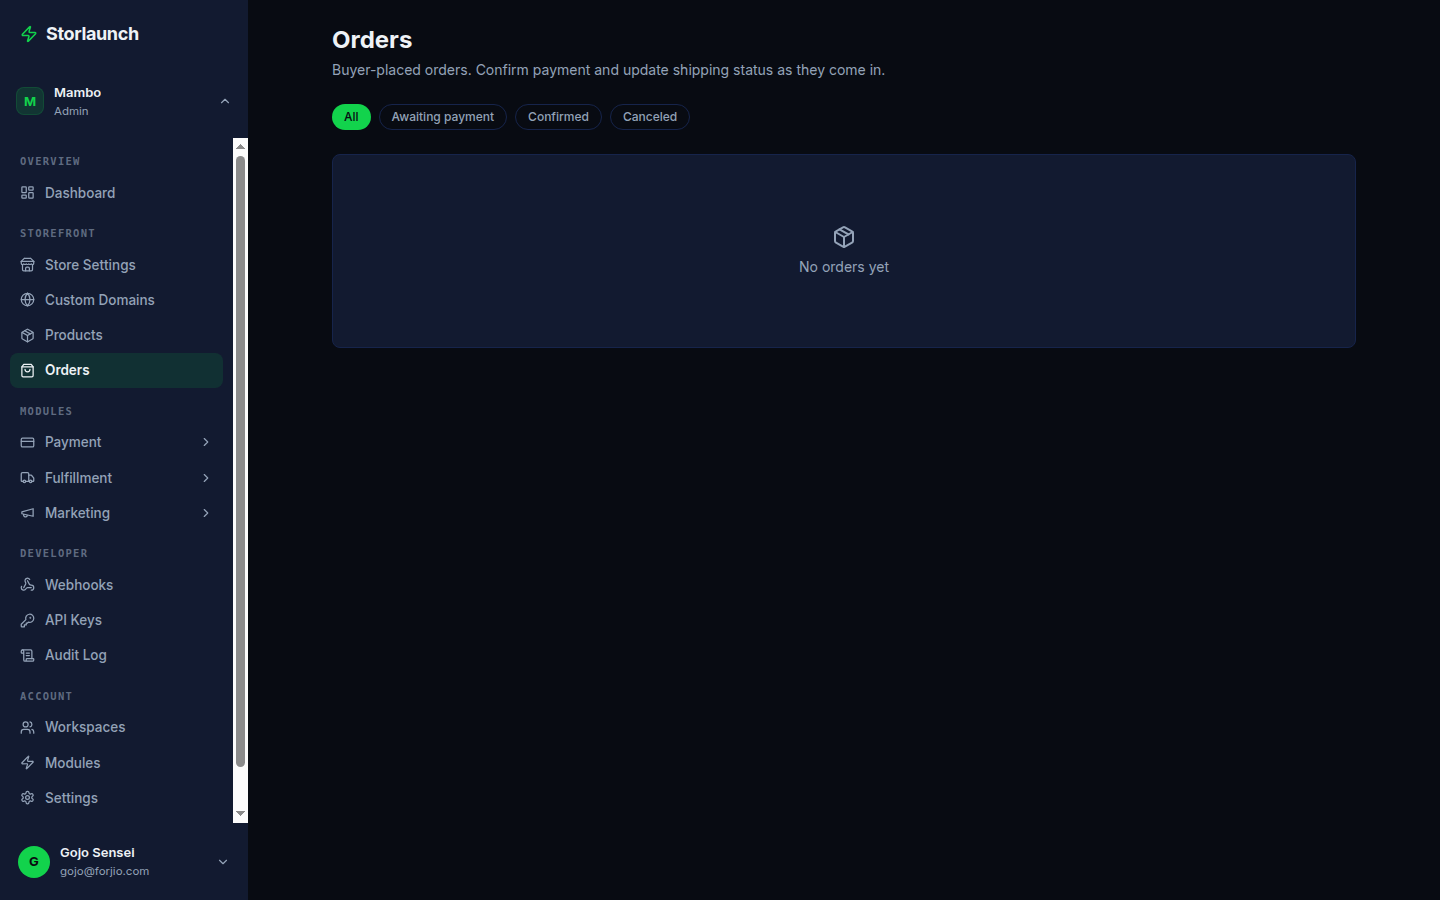Filter orders by Confirmed

(x=558, y=117)
